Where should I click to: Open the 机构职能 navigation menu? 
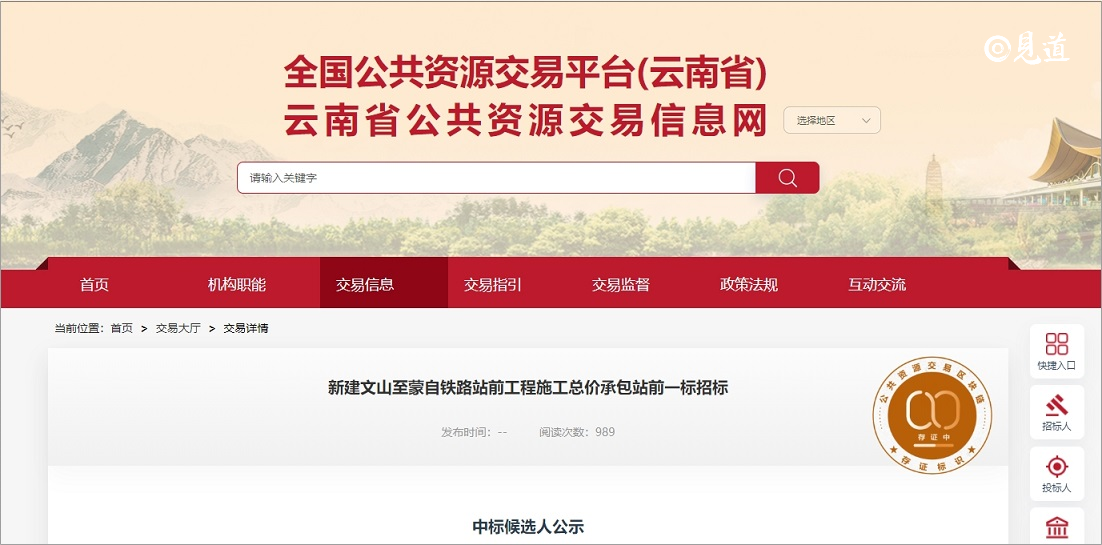point(237,285)
